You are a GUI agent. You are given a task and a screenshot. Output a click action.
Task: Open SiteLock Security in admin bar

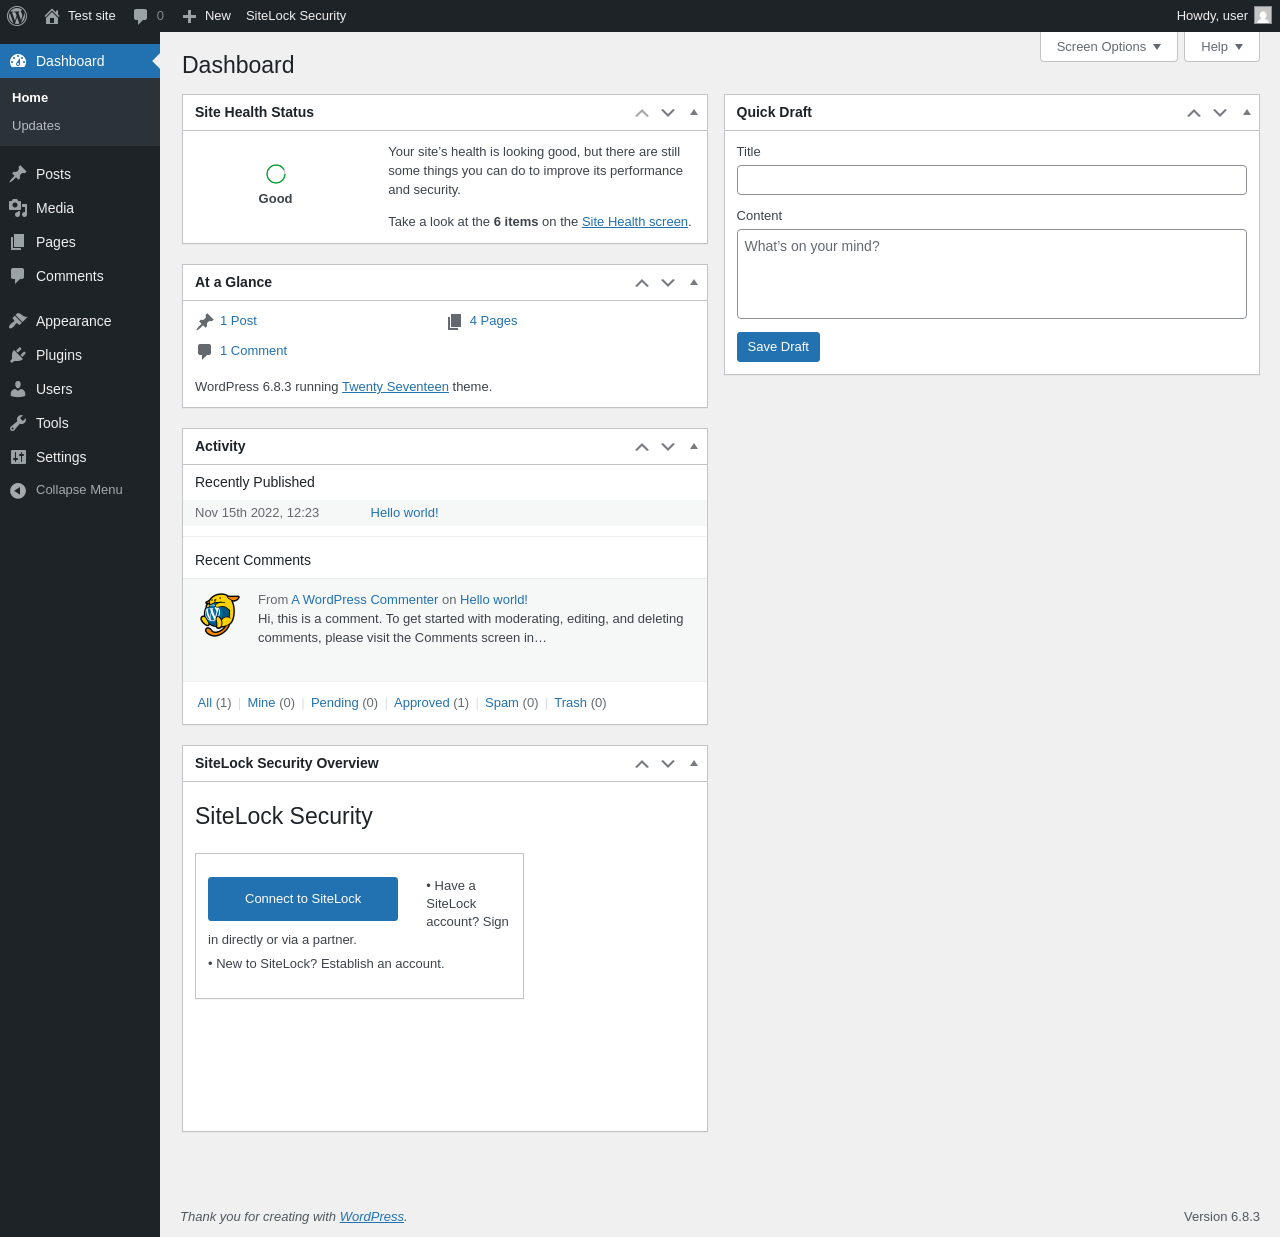[x=296, y=16]
